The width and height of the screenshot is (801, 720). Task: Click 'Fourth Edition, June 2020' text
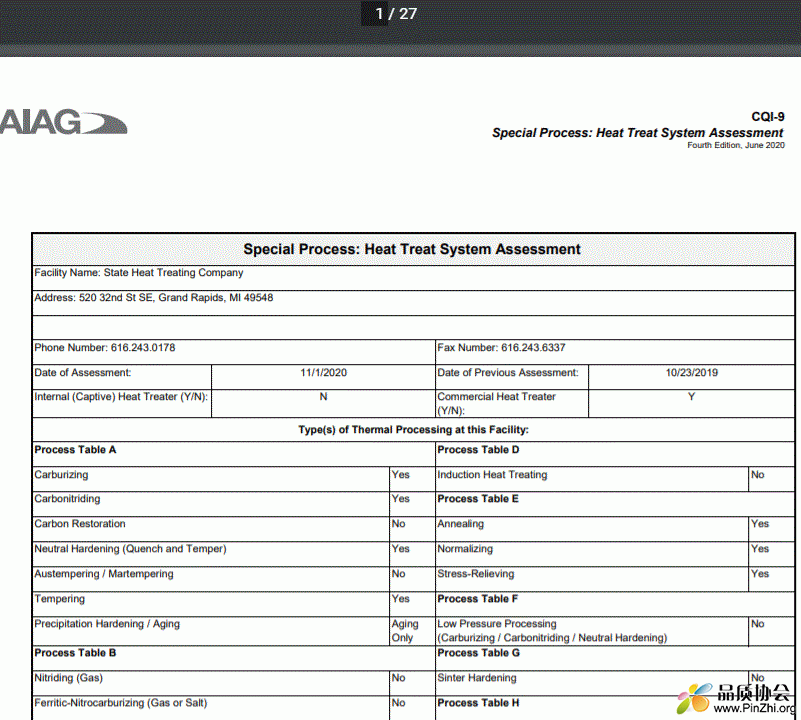[736, 145]
